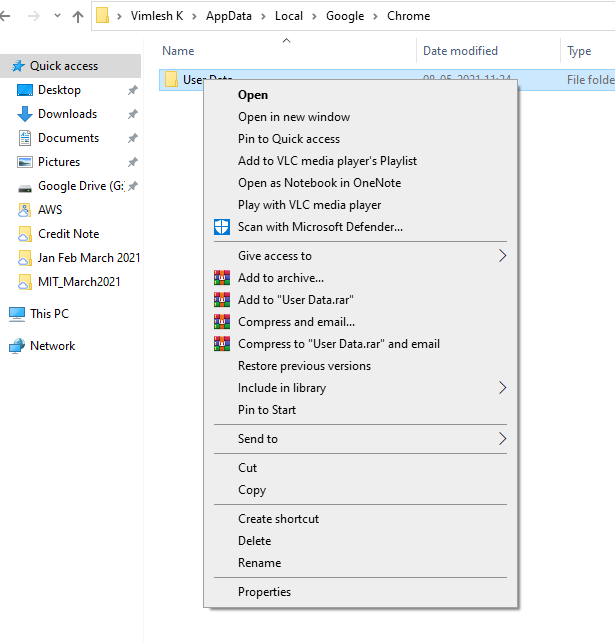Expand chevron after Vimlesh K breadcrumb
Image resolution: width=615 pixels, height=643 pixels.
click(x=194, y=16)
